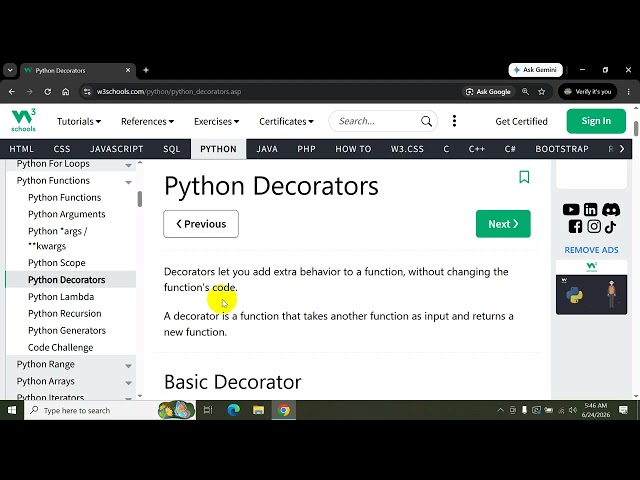Click the browser address bar URL
Screen dimensions: 640x480
click(169, 92)
